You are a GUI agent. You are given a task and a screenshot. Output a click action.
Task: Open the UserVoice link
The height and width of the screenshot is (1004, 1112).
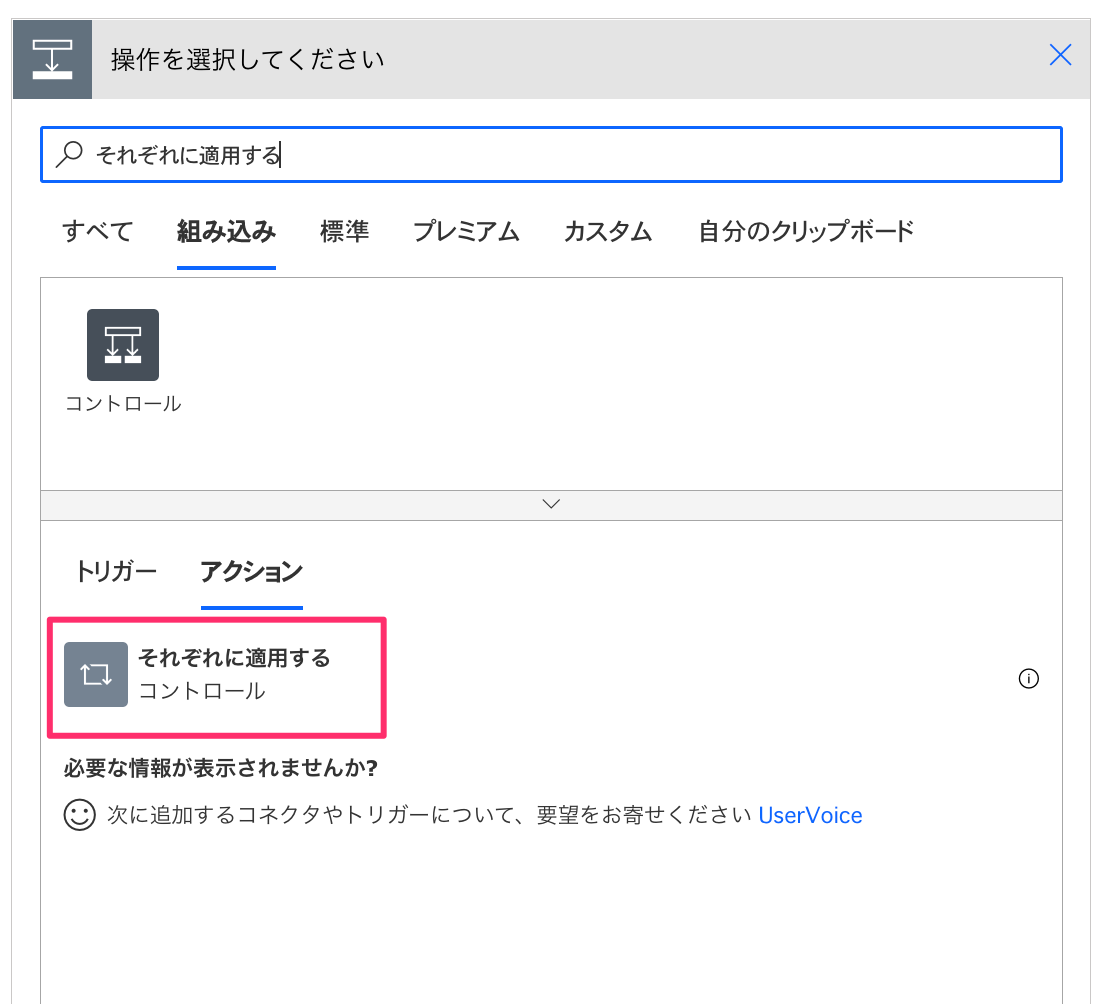[810, 815]
